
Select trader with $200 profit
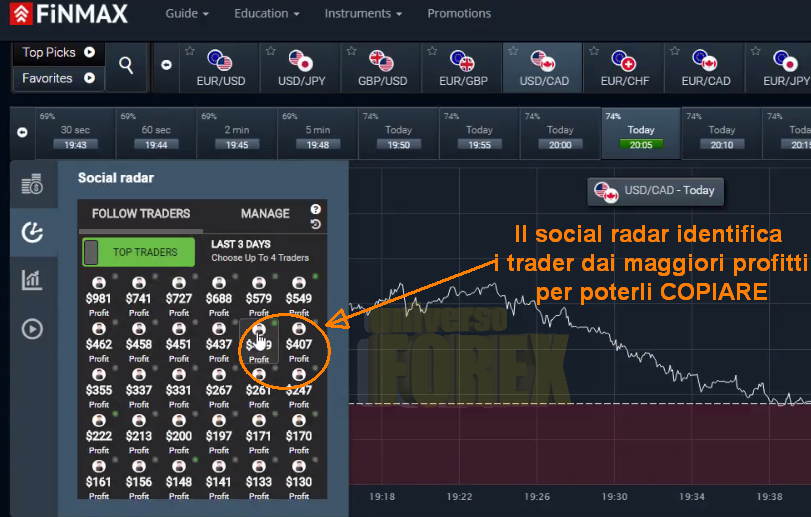pos(178,435)
